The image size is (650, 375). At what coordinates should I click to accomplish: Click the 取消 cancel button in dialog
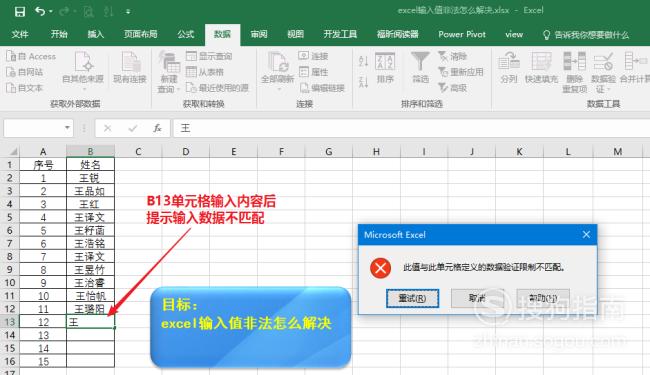[x=477, y=298]
